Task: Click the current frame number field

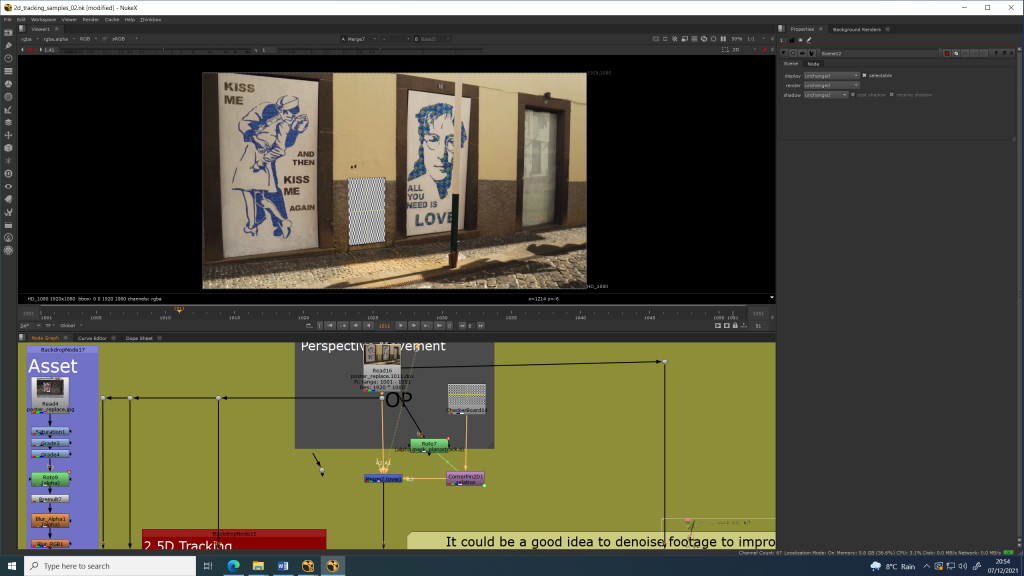Action: (x=385, y=325)
